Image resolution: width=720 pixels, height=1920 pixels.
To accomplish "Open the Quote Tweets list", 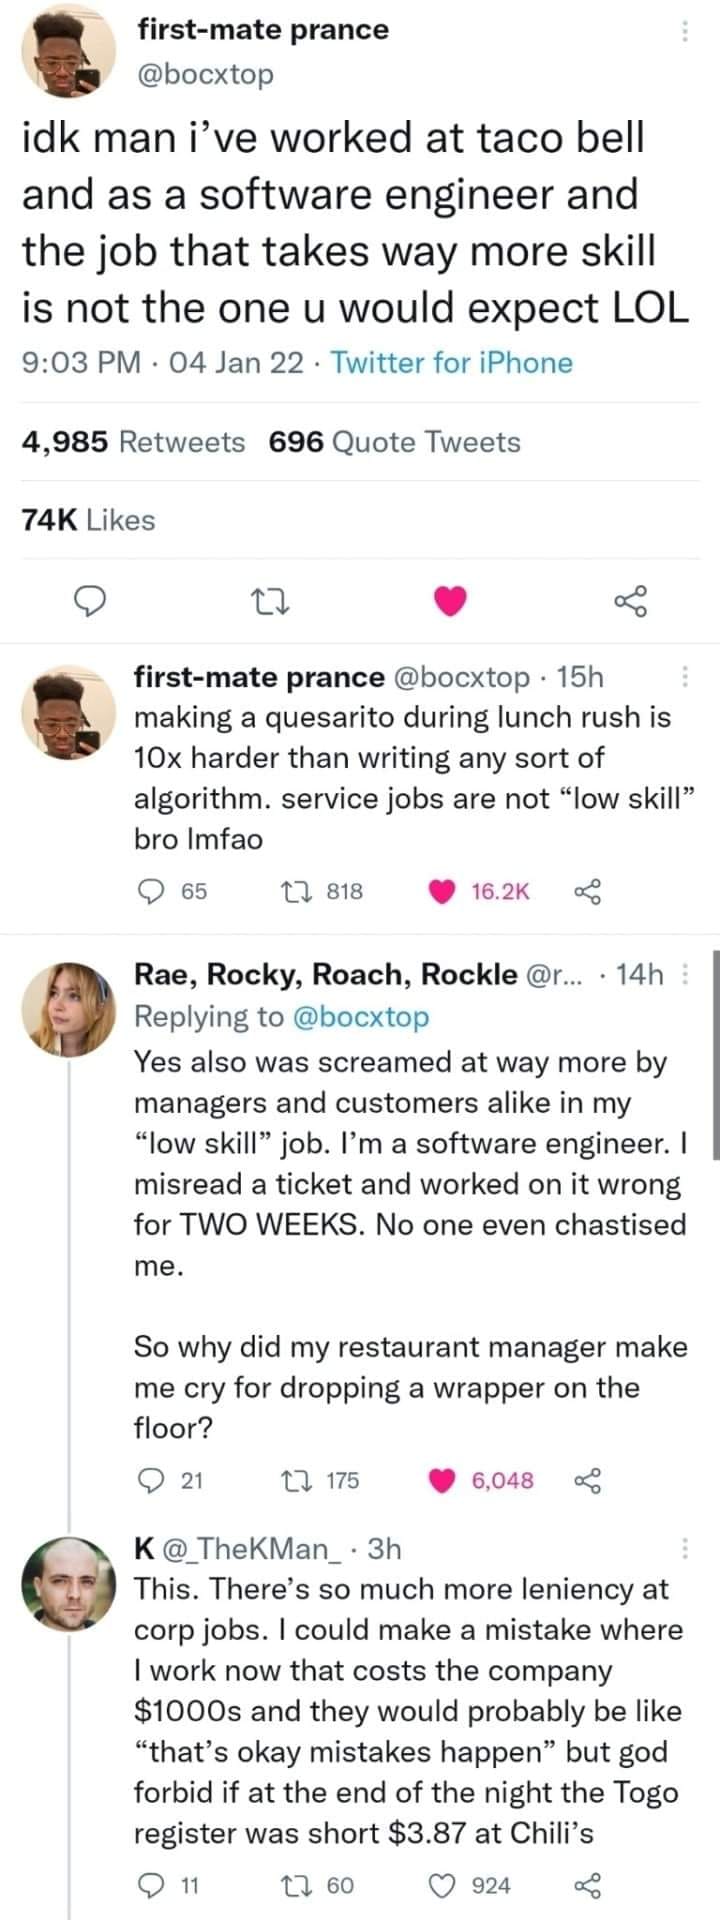I will tap(392, 441).
